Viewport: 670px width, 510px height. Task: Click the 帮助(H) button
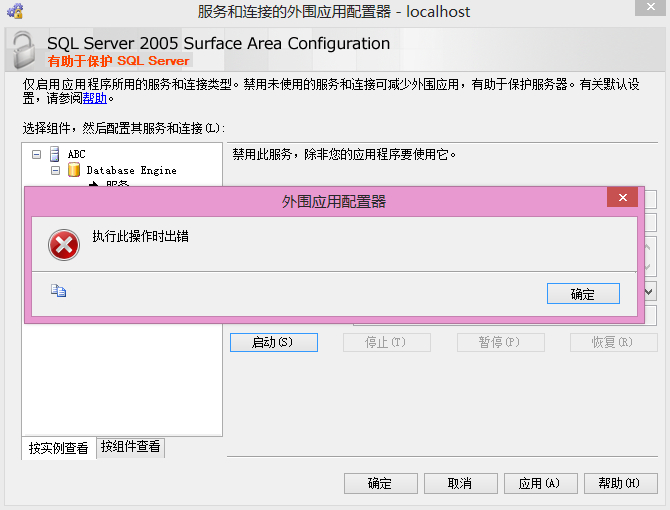(x=620, y=484)
